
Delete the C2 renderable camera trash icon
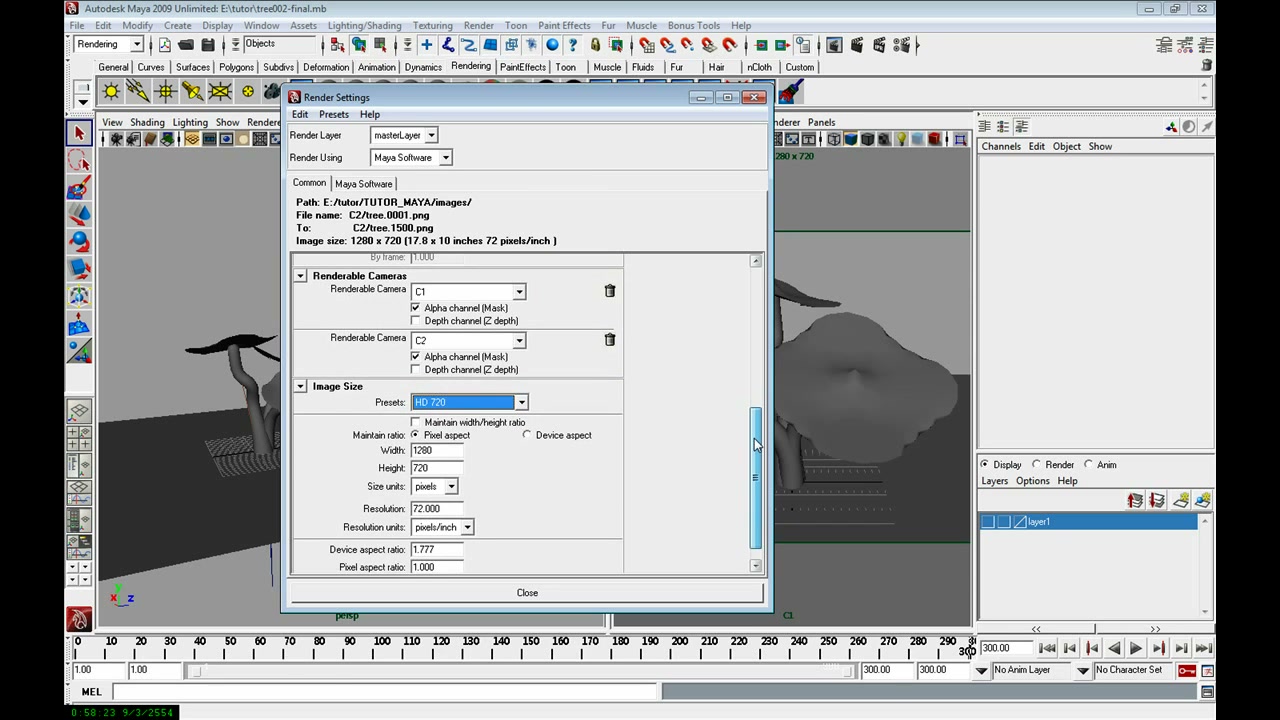610,340
